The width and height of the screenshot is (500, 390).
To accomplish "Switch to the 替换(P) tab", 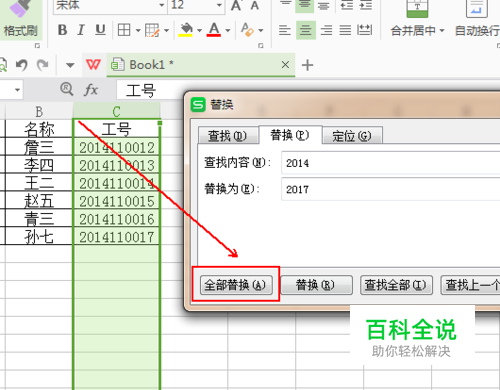I will [x=290, y=135].
